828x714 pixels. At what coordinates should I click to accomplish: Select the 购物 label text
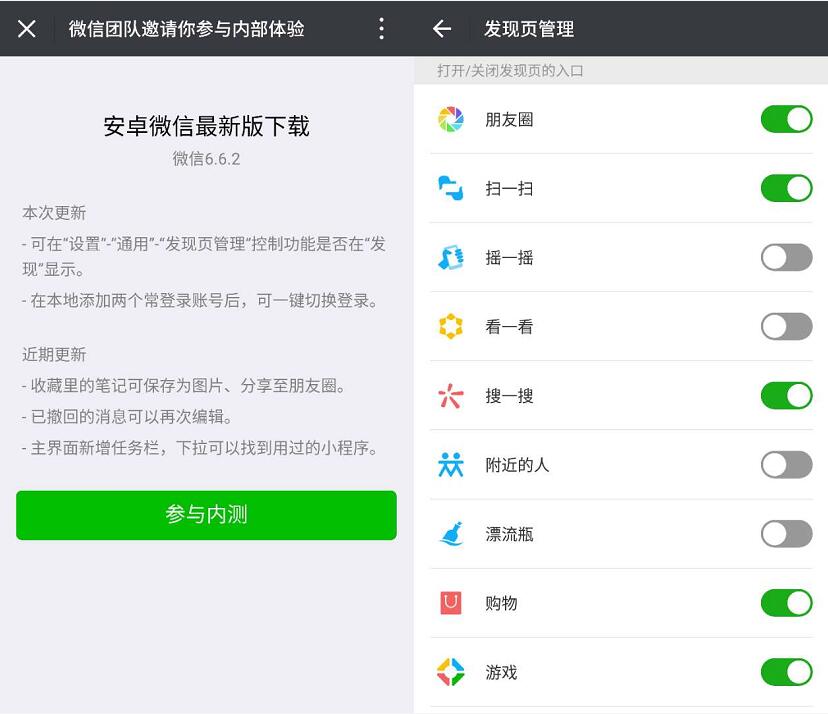click(501, 603)
